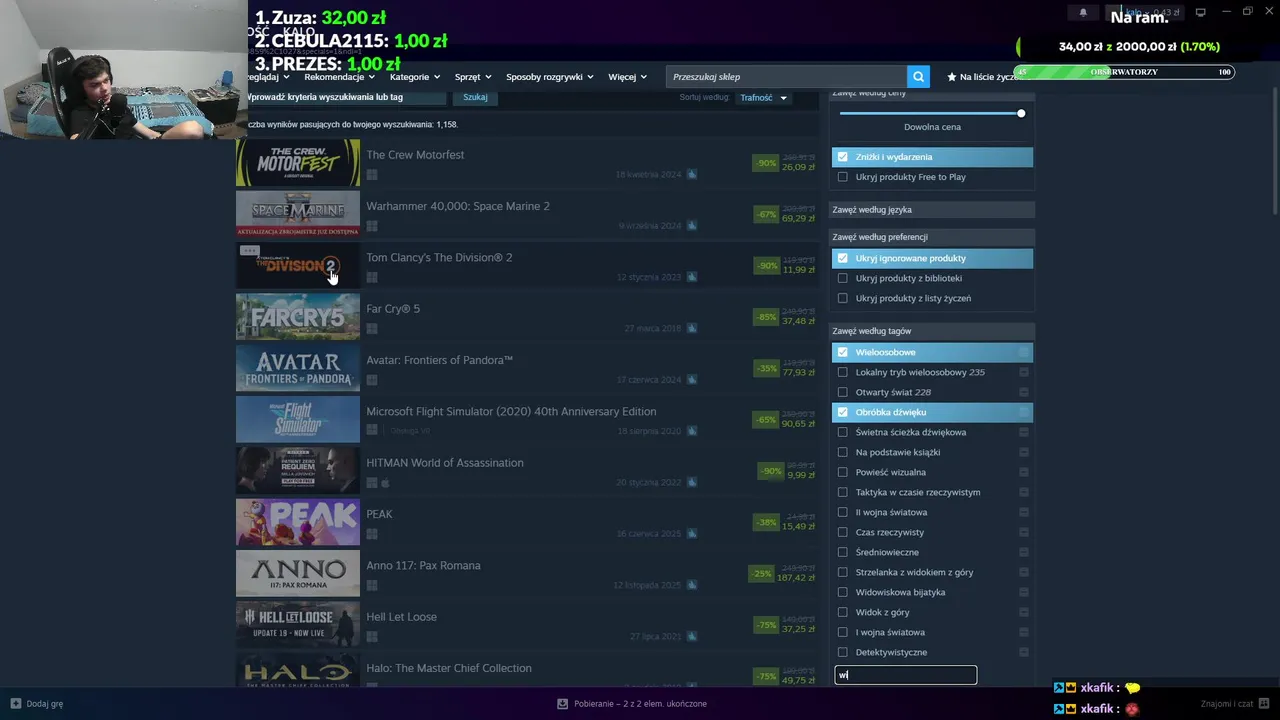Click exclude-tag icon beside Lokalny tryb wieloosobowy
Image resolution: width=1280 pixels, height=720 pixels.
(x=1024, y=372)
